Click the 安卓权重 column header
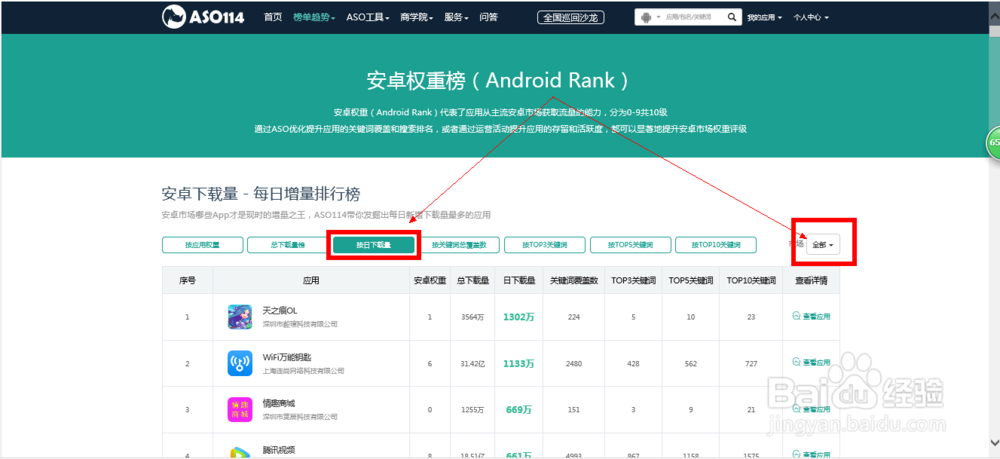Viewport: 1000px width, 459px height. (430, 280)
